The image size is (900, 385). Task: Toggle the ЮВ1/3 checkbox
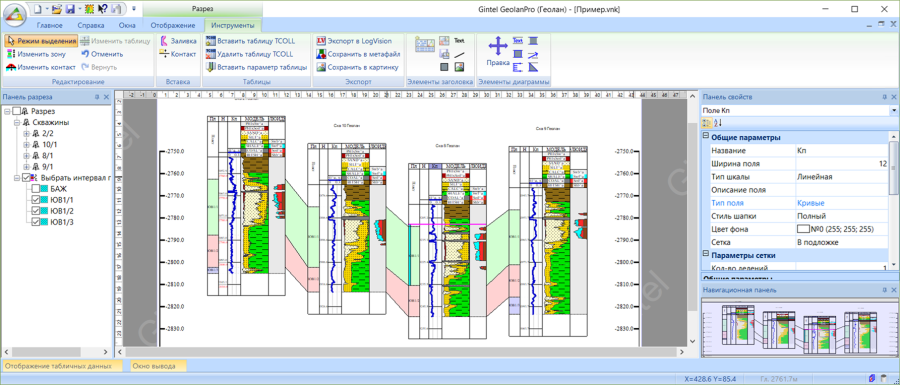(36, 221)
